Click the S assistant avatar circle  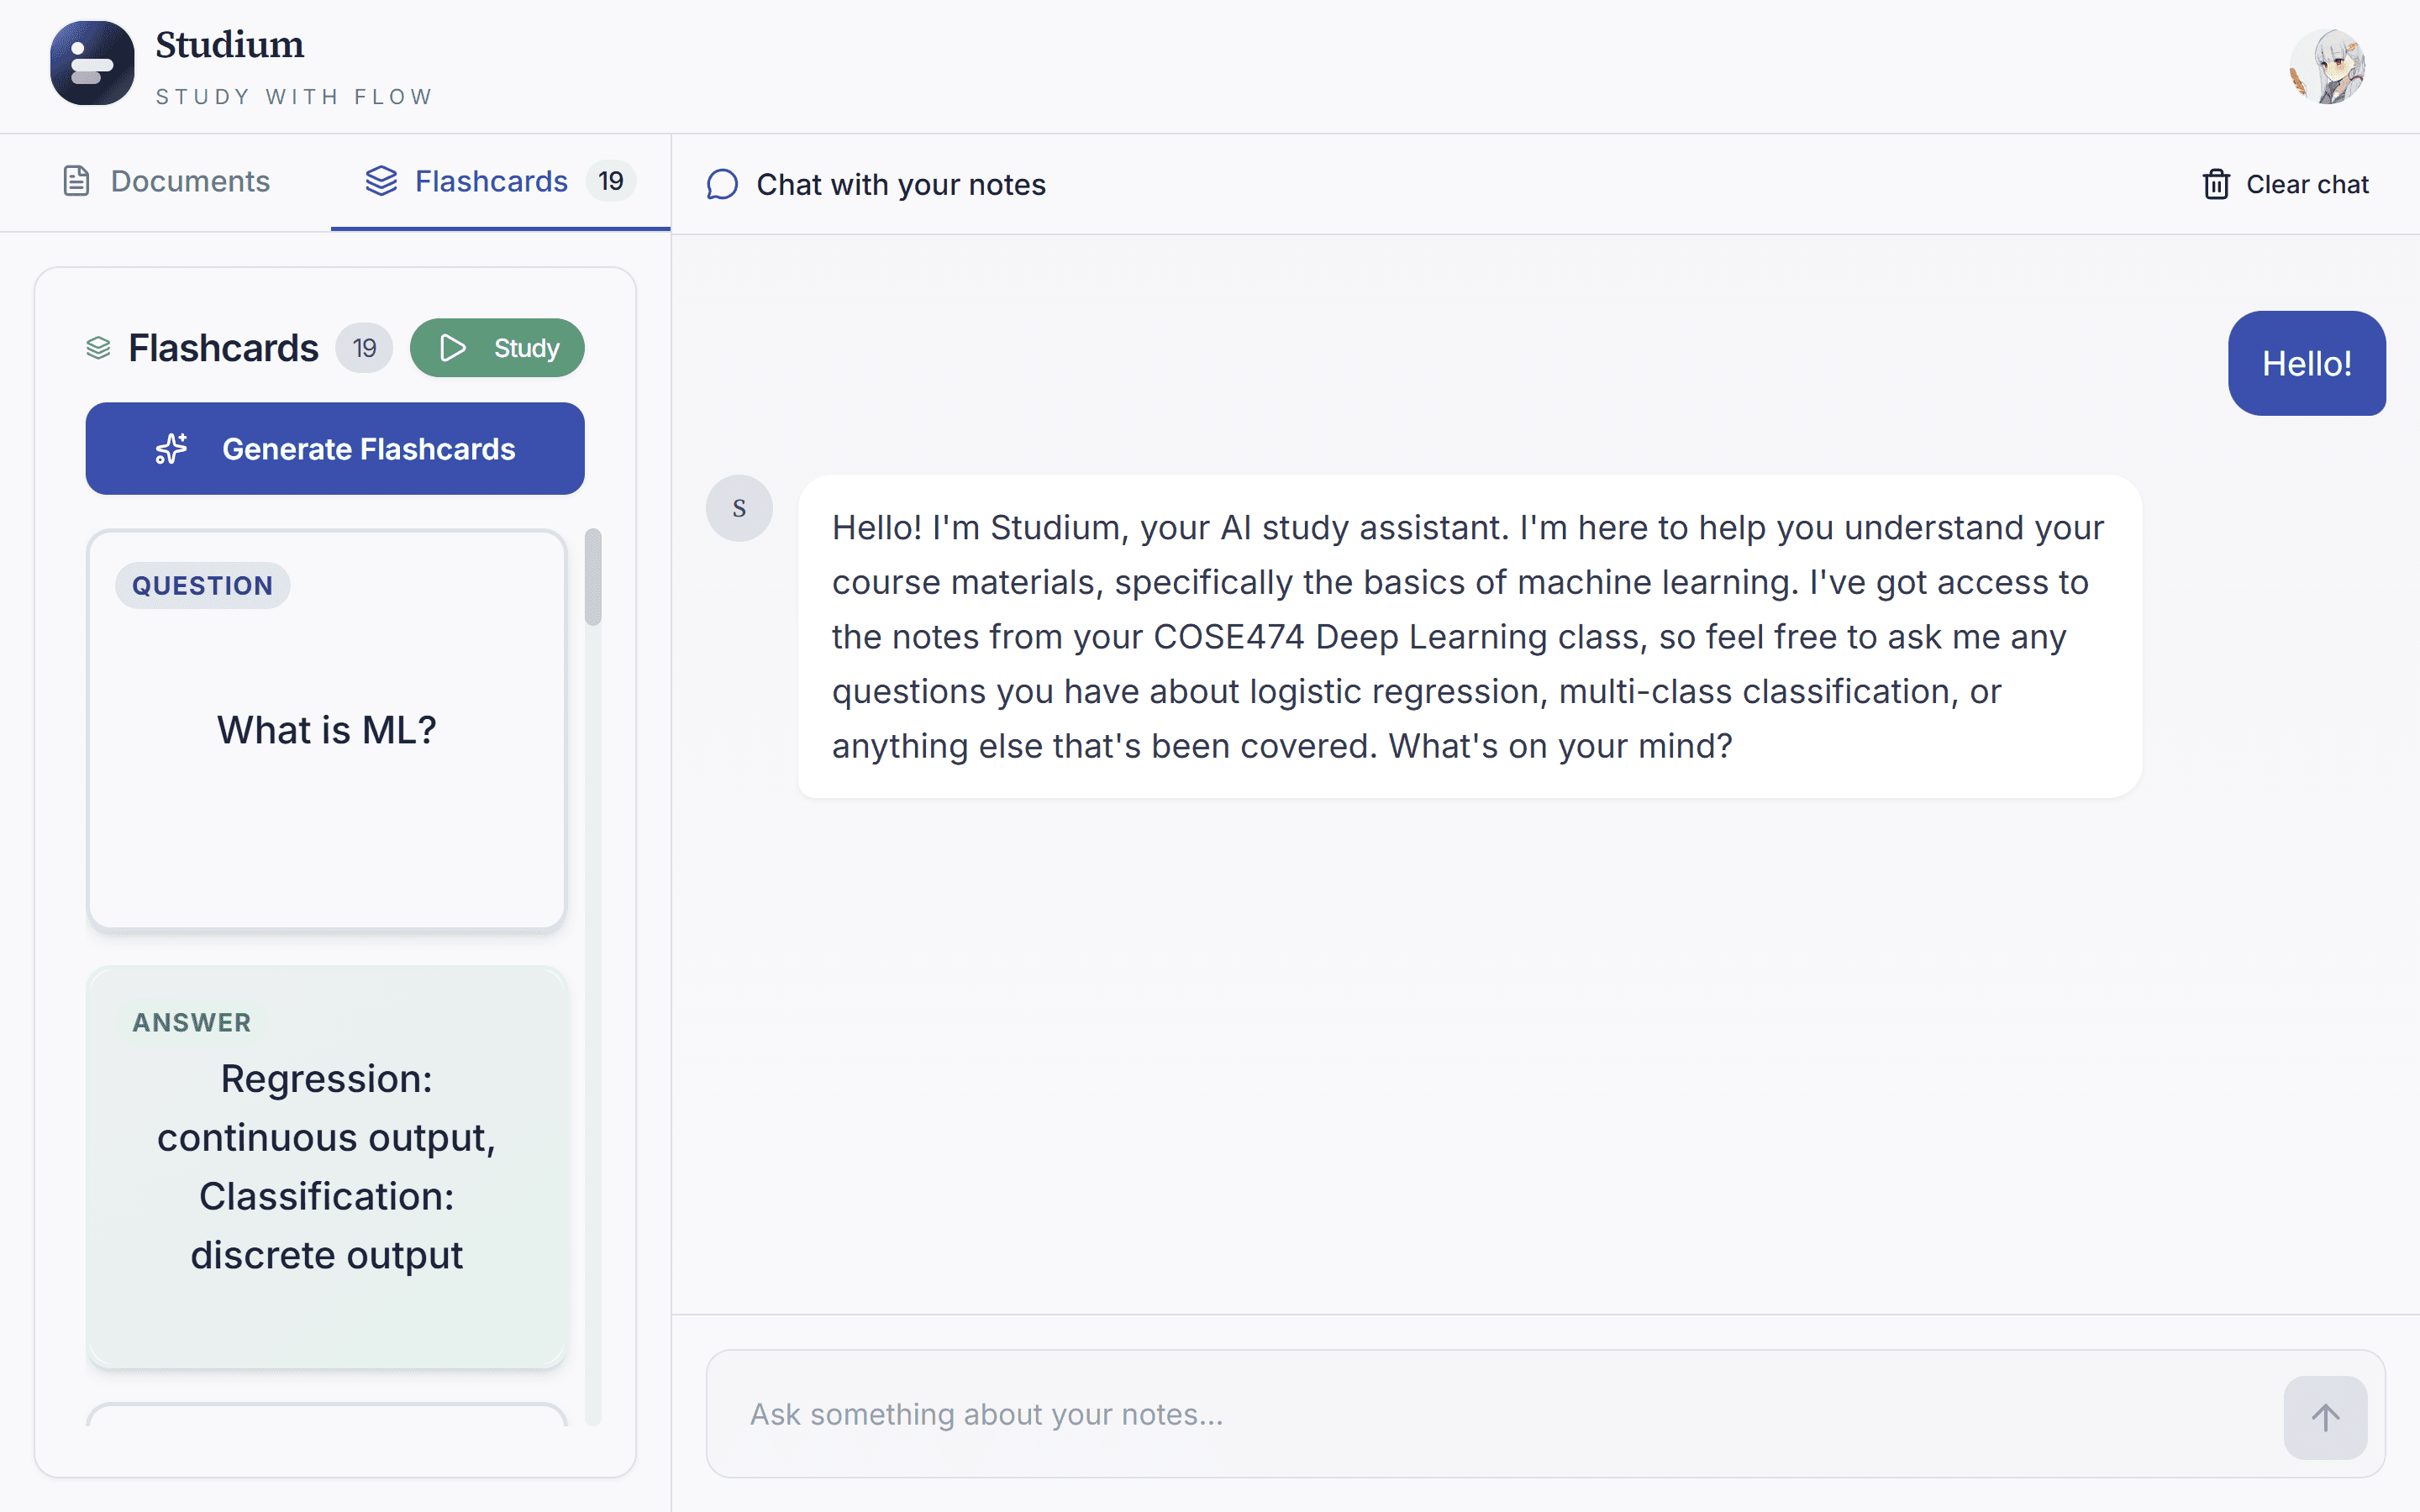(x=739, y=508)
